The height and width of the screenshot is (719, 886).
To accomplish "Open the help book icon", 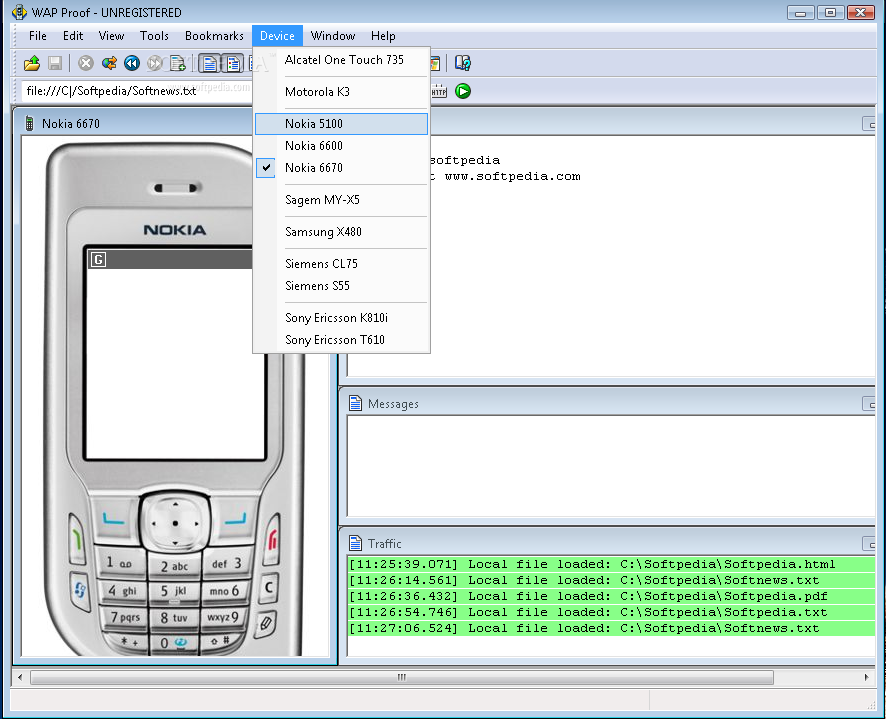I will click(x=463, y=63).
